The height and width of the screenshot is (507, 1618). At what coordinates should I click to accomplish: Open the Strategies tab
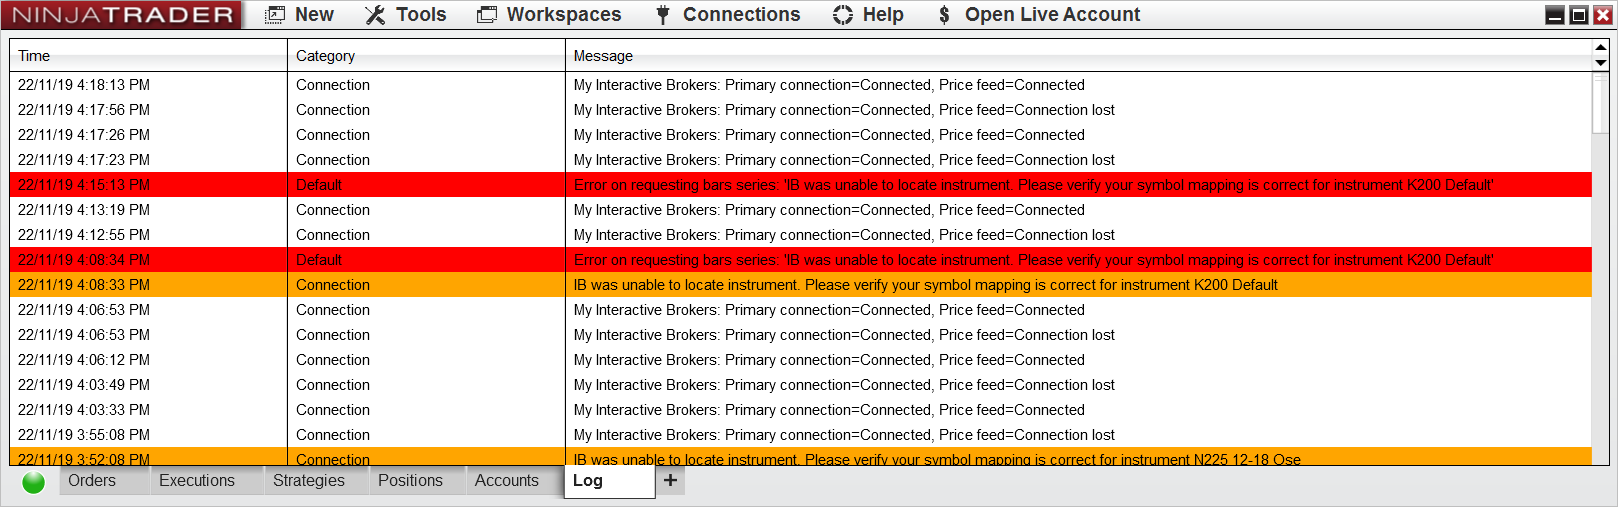(309, 481)
